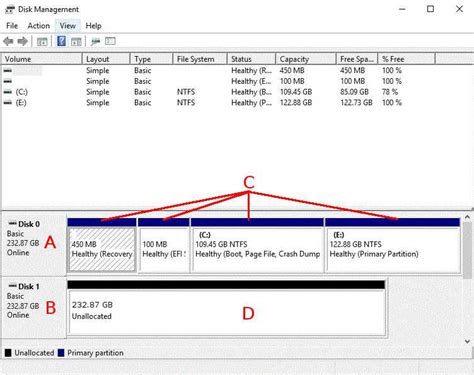Sort by the % Free column header
The image size is (474, 375).
(x=407, y=59)
